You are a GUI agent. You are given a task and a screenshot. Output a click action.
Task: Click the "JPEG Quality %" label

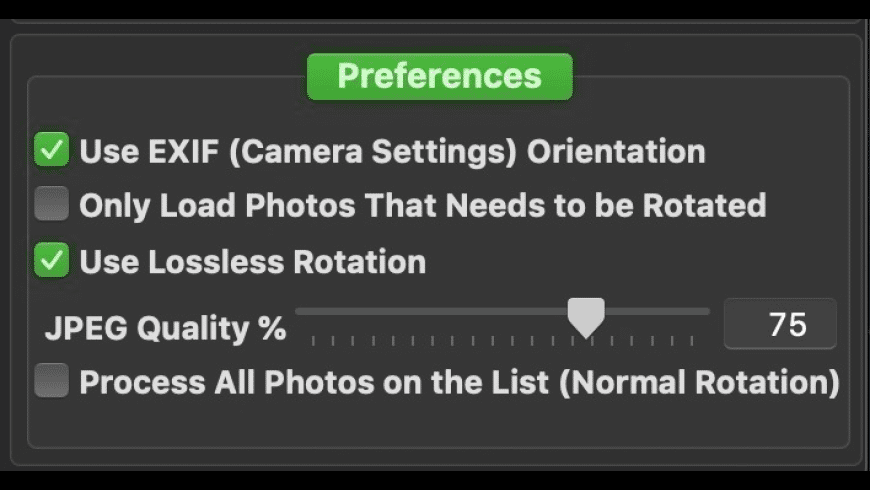point(165,327)
